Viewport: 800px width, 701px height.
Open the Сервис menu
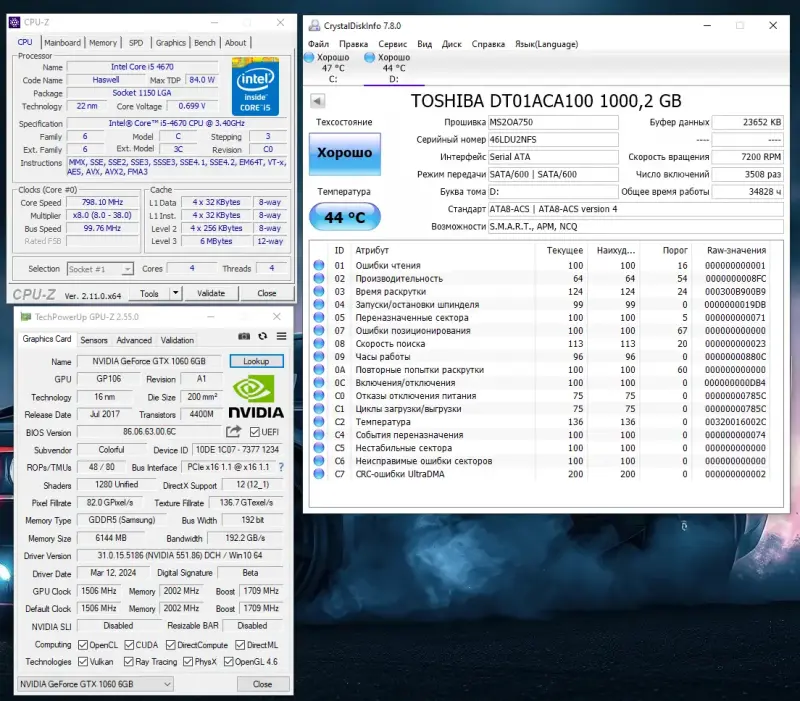392,44
